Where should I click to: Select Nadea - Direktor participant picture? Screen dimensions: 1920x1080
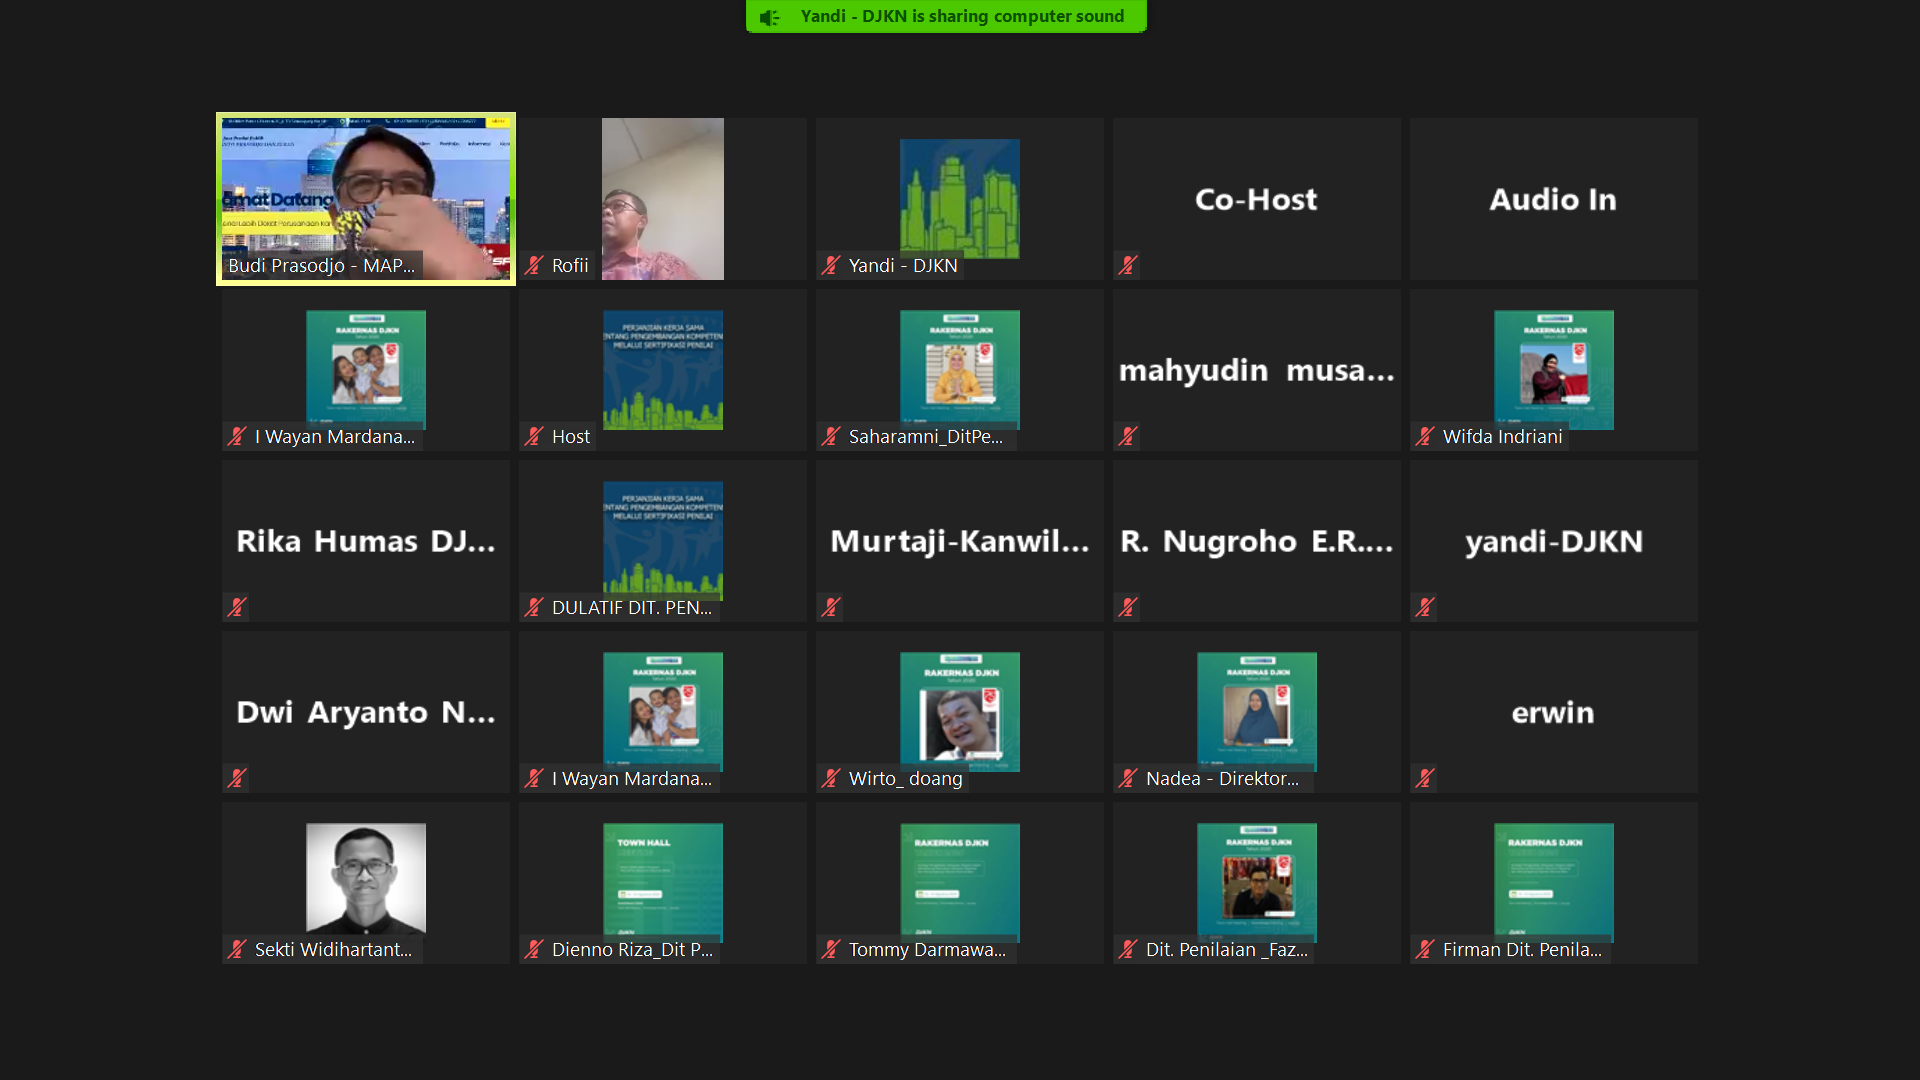1256,711
